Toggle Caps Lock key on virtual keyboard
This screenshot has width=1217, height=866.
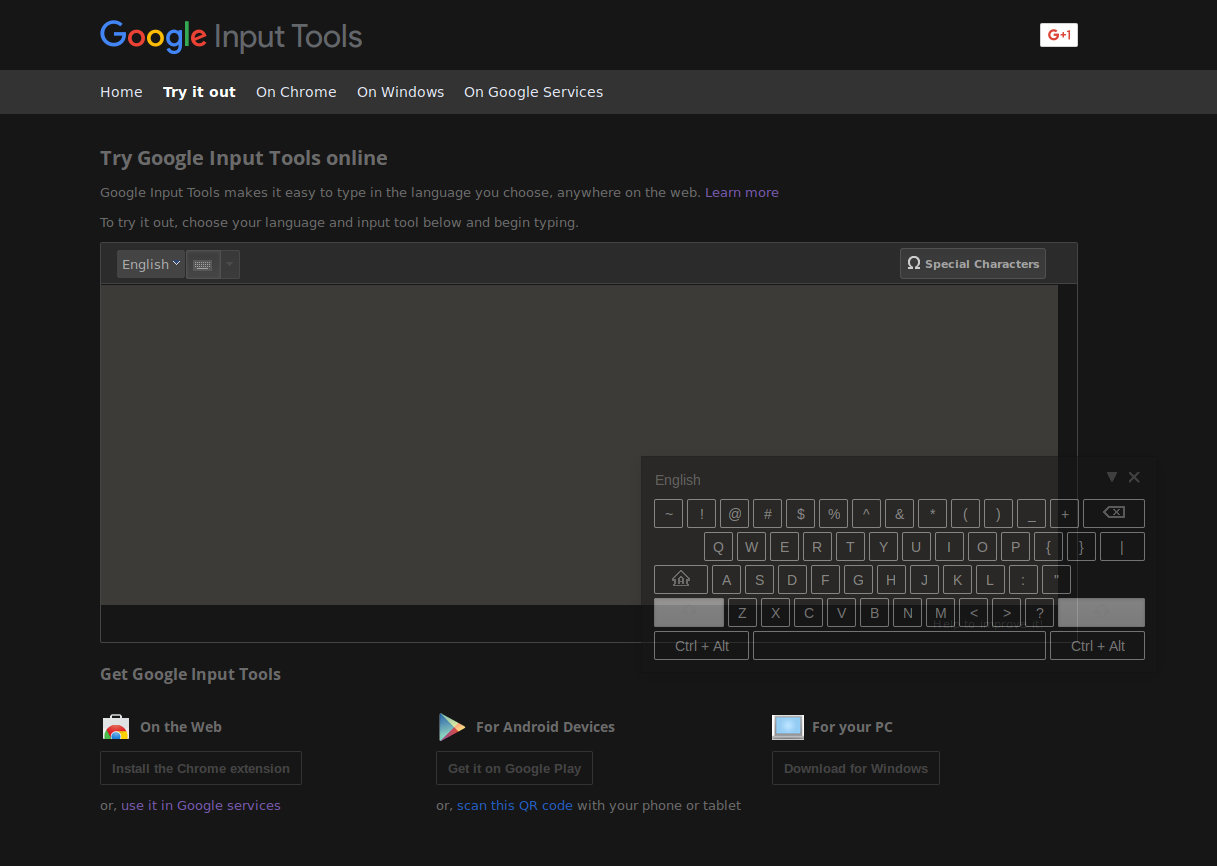[x=681, y=579]
